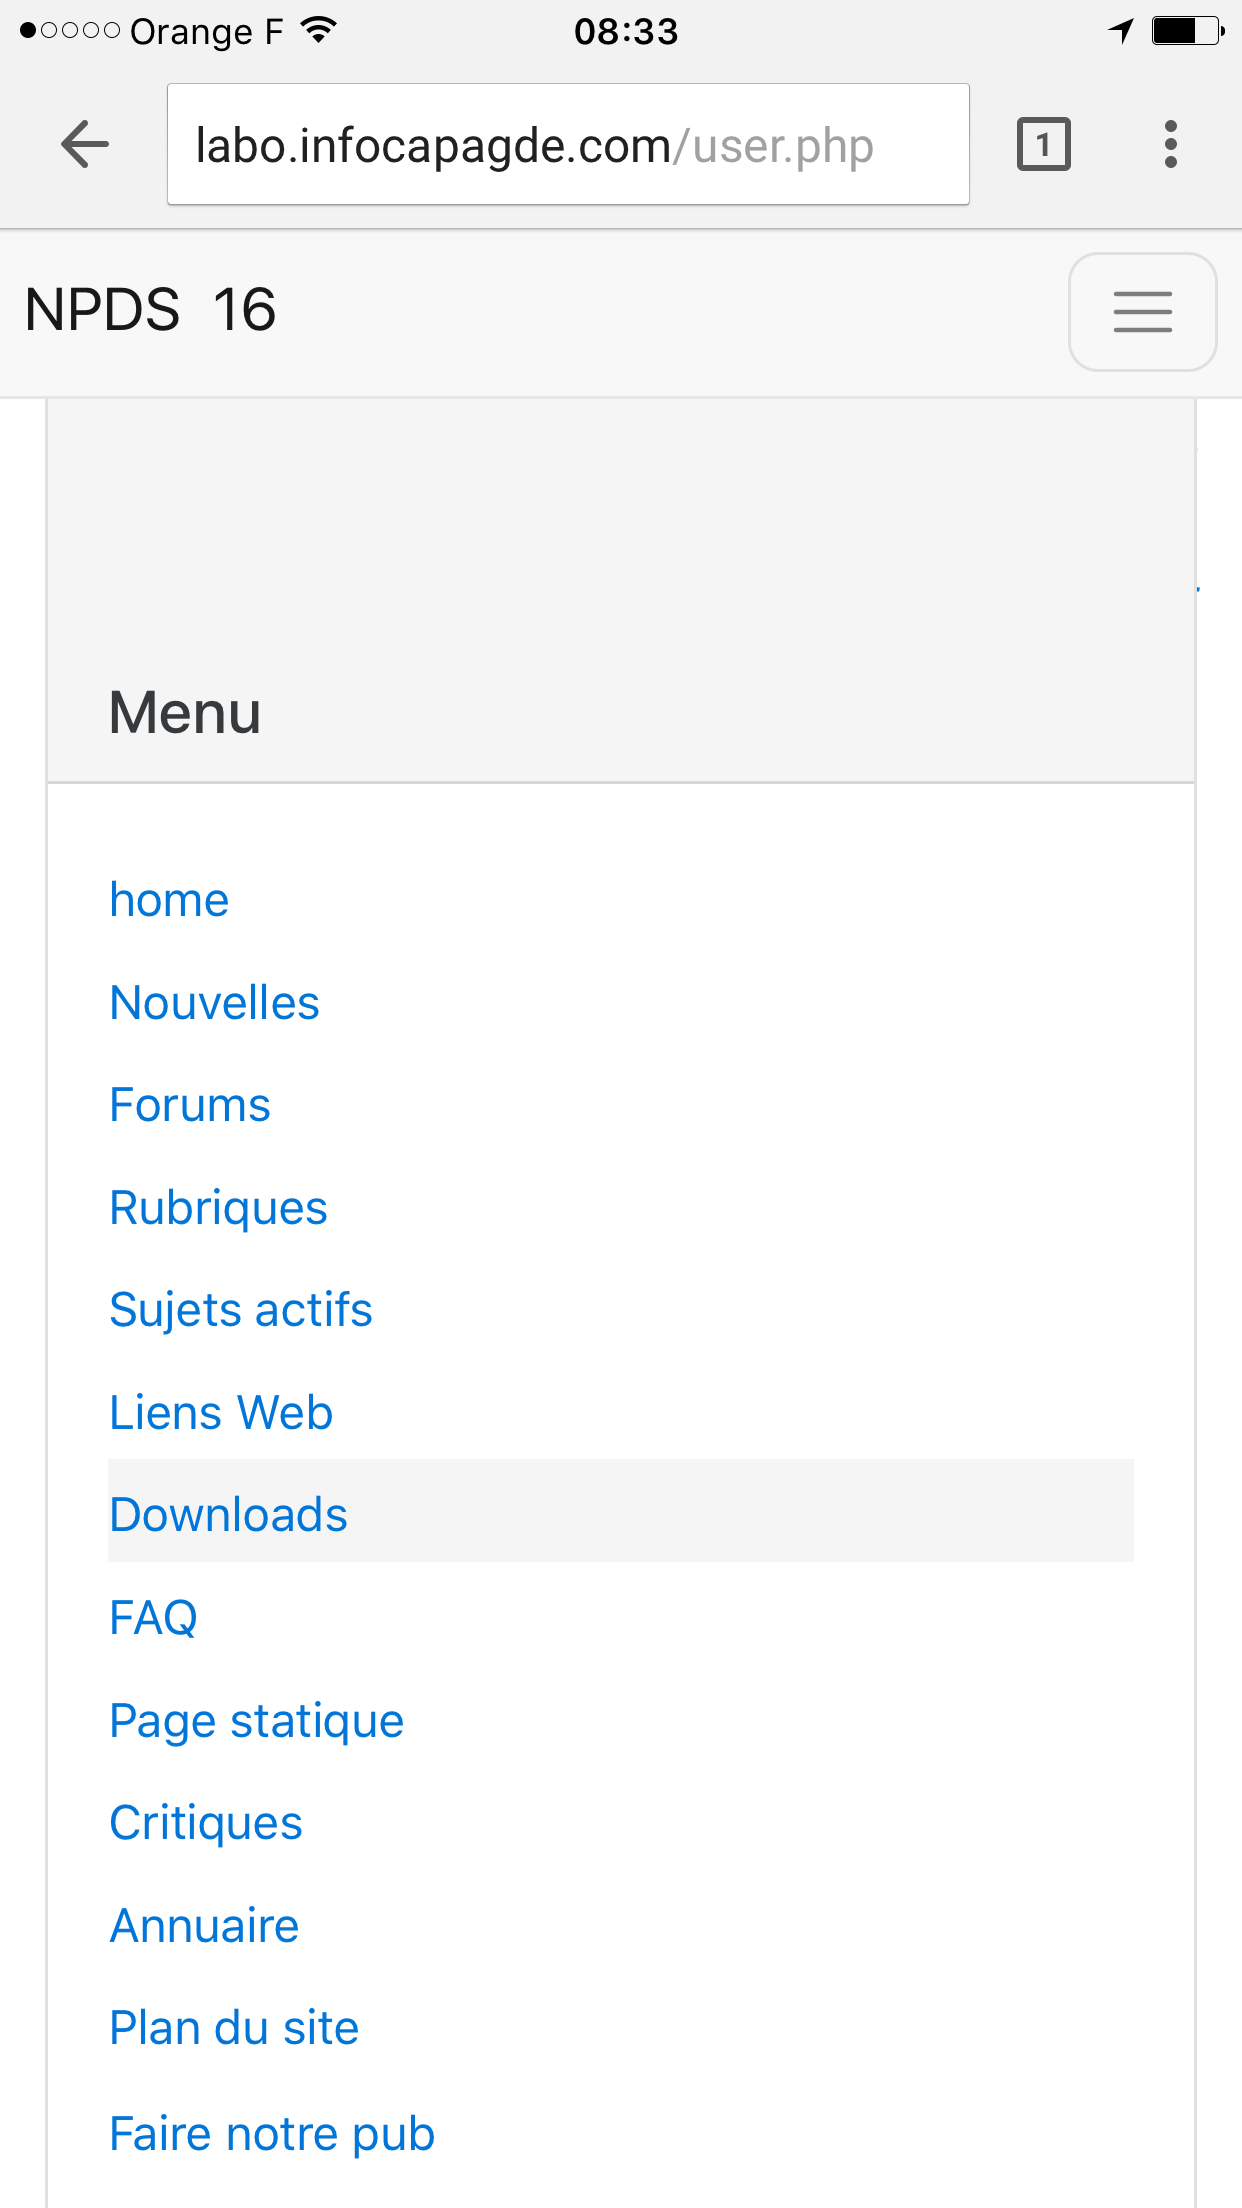
Task: Open the tab switcher icon
Action: point(1043,145)
